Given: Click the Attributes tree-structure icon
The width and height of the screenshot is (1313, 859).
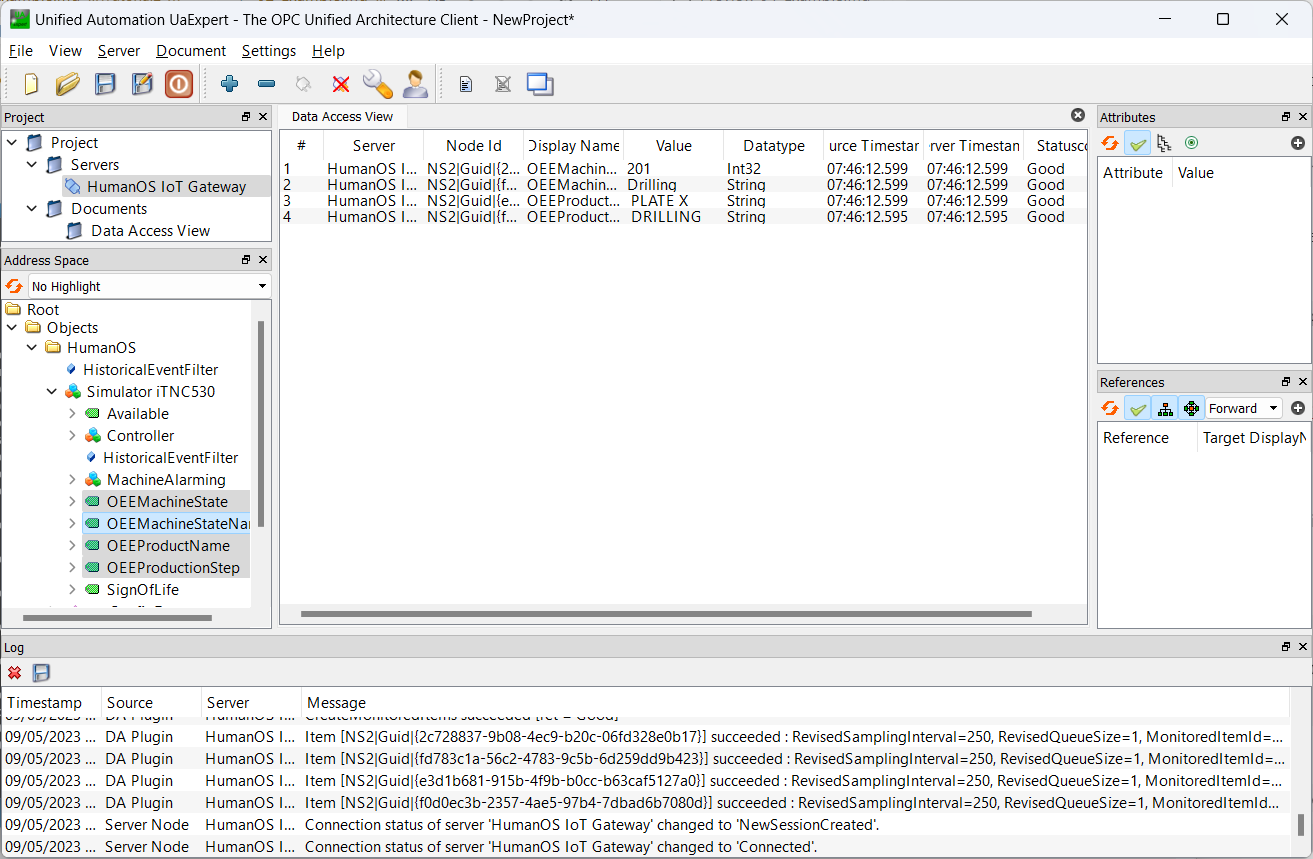Looking at the screenshot, I should (x=1164, y=143).
